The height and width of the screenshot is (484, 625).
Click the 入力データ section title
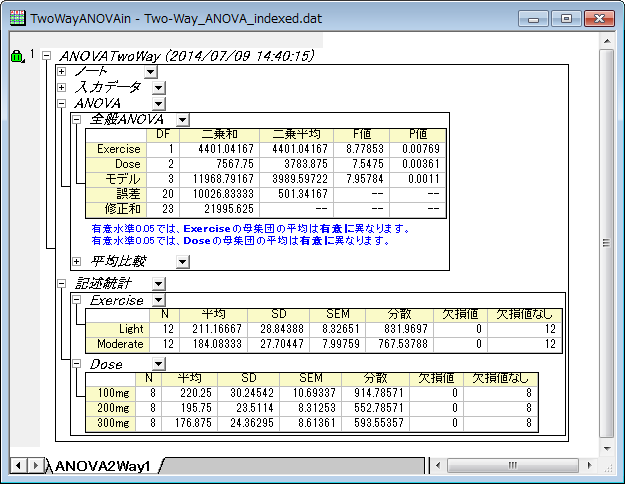point(108,87)
